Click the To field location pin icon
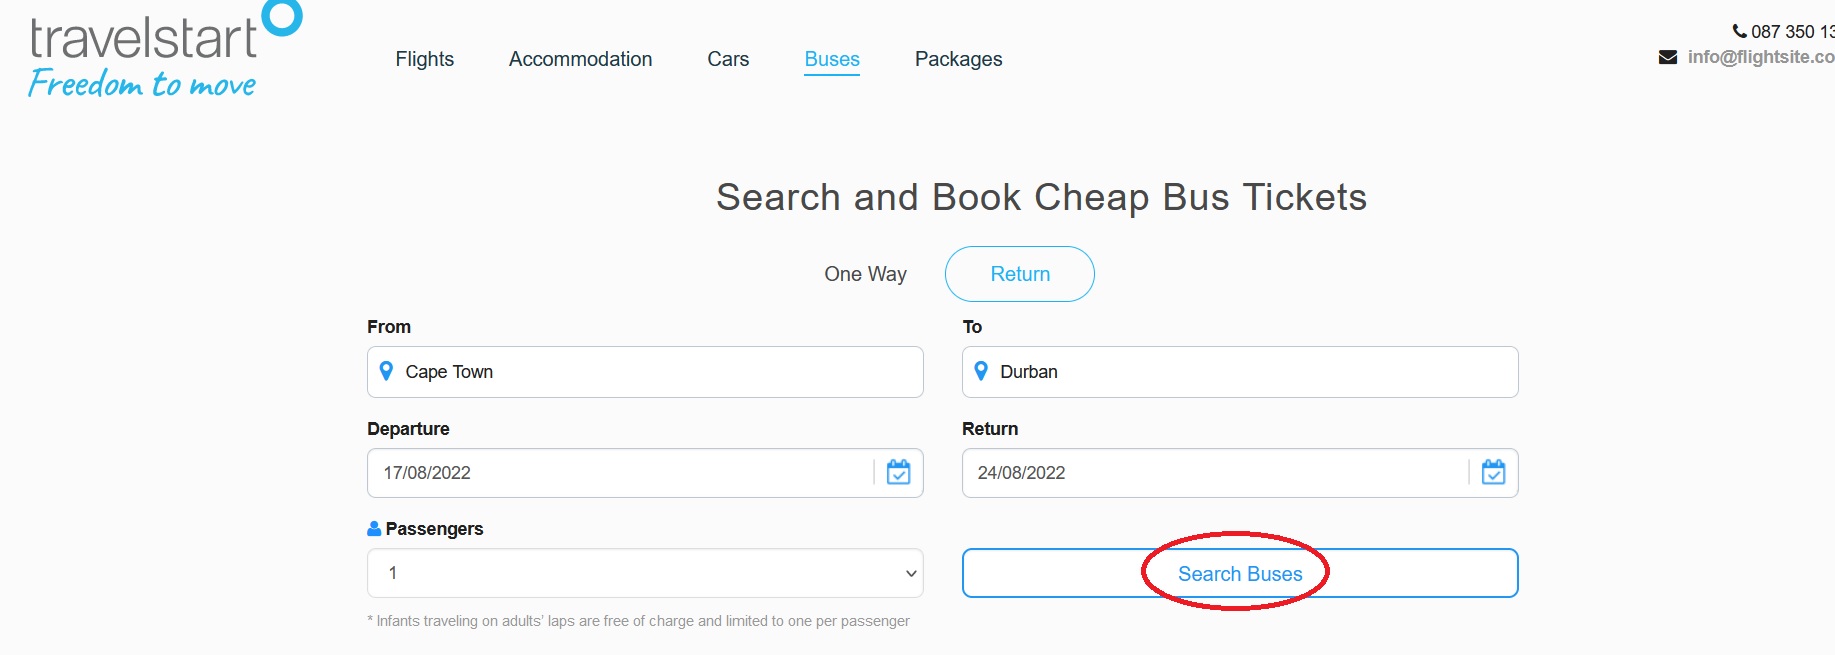Screen dimensions: 1835x655 click(981, 372)
